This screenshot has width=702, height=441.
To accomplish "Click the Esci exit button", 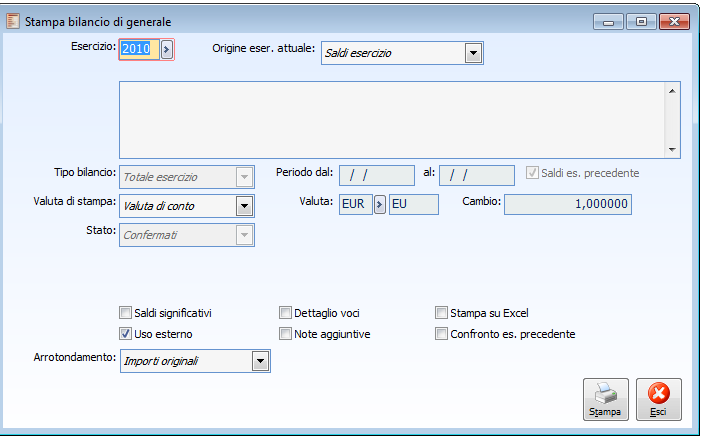I will pos(659,399).
